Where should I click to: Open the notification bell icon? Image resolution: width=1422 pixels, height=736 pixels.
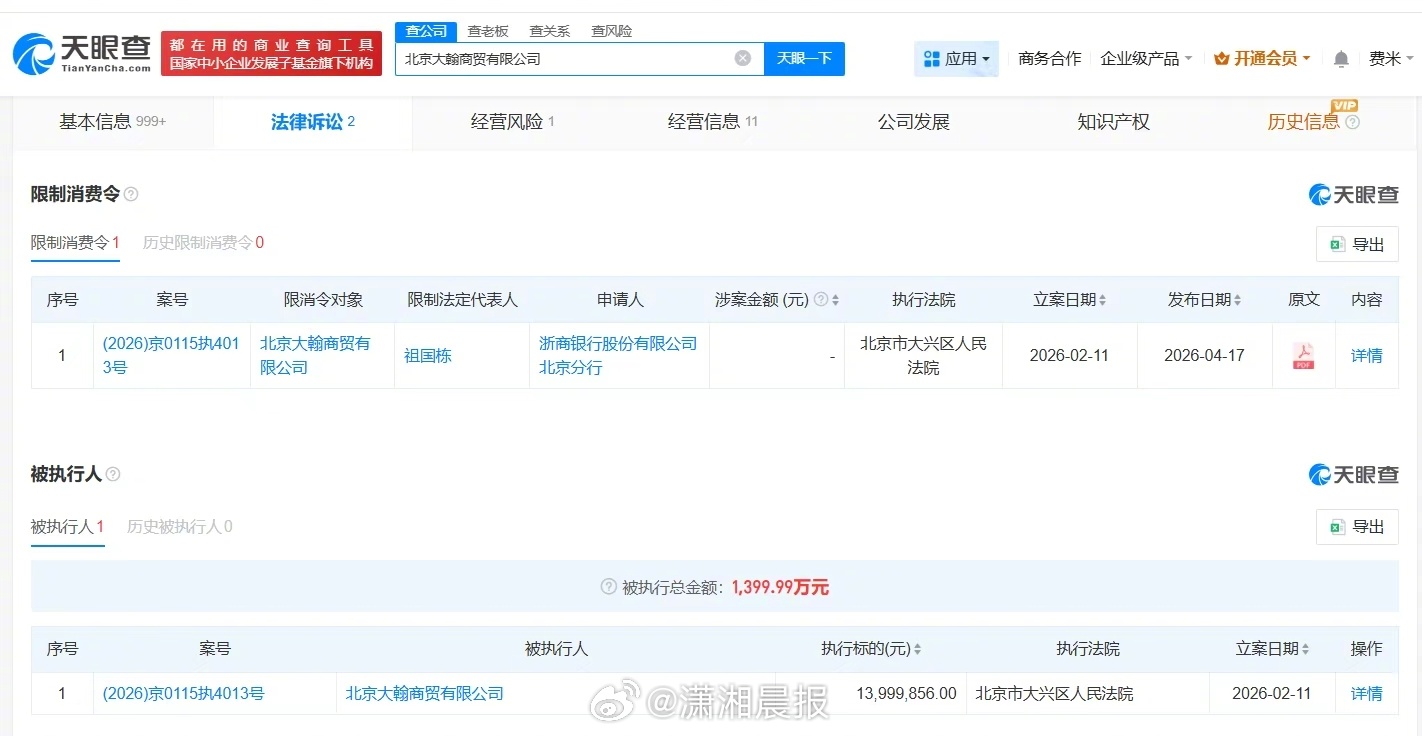1341,59
